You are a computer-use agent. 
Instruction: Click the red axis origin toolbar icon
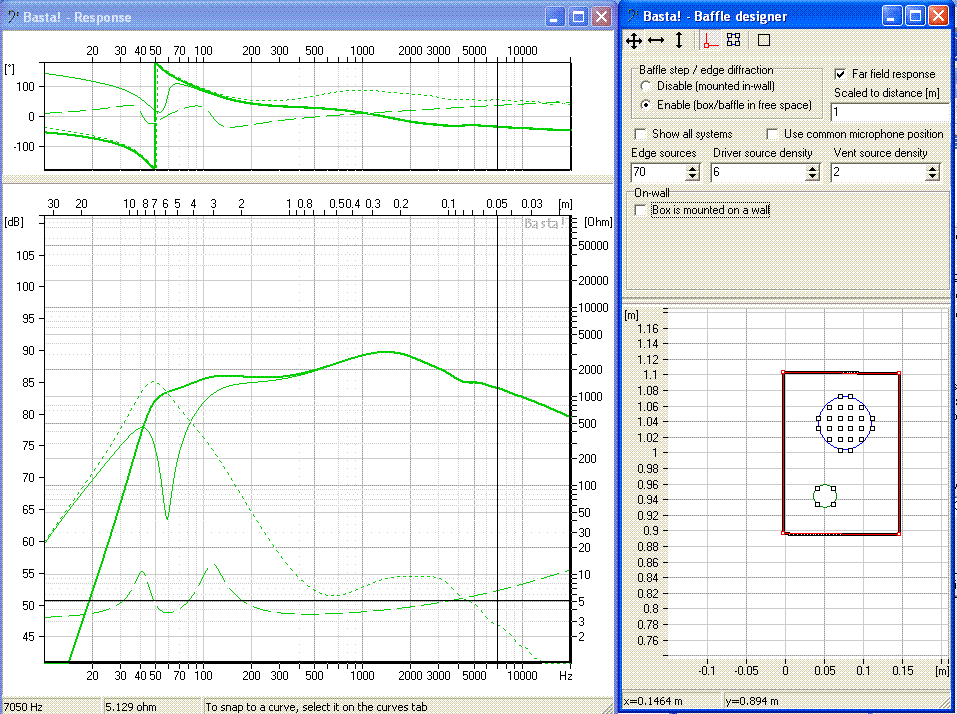tap(710, 40)
